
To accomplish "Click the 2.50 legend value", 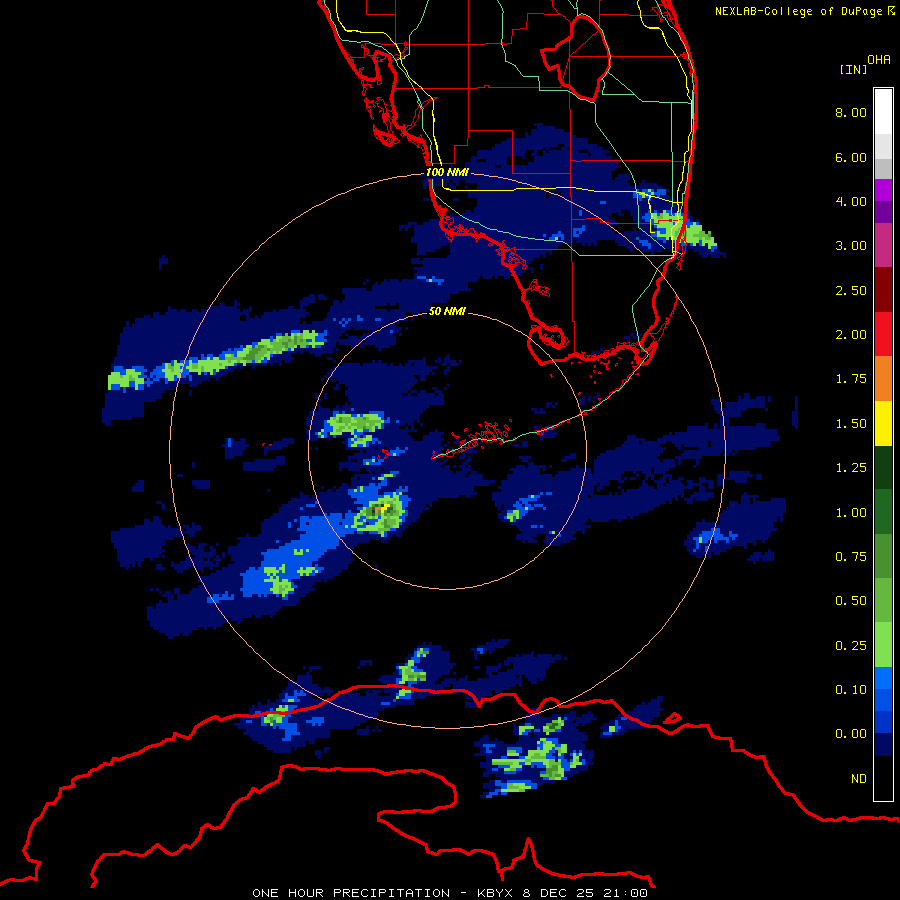I will coord(851,290).
